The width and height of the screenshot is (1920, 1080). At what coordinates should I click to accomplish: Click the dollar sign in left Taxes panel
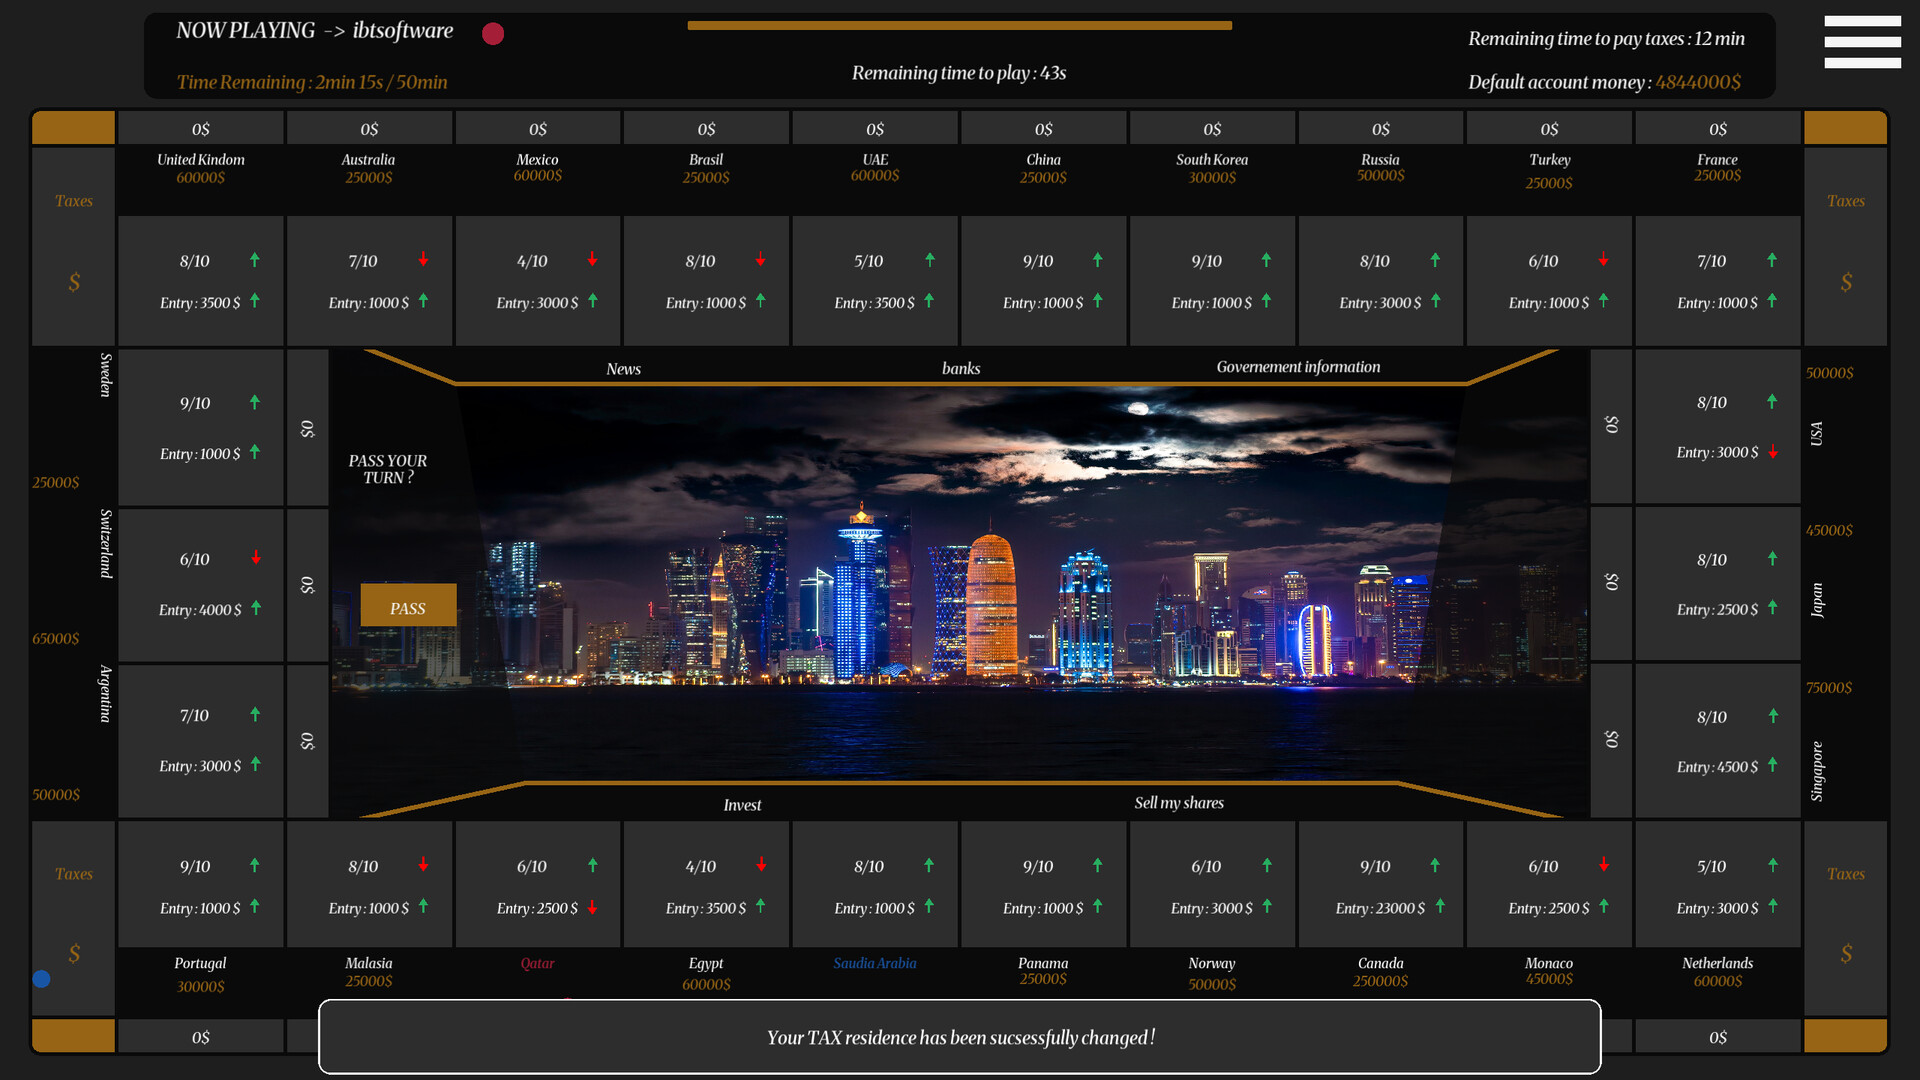tap(73, 282)
